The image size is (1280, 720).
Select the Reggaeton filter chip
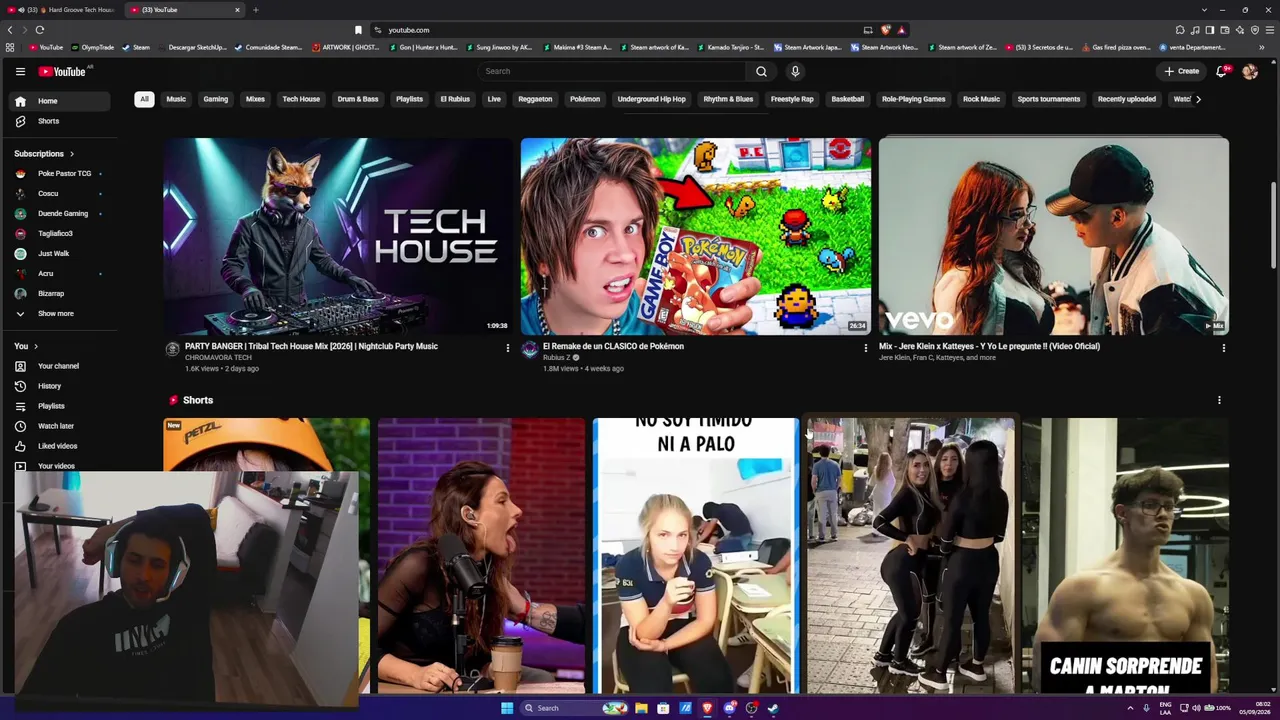click(x=535, y=99)
